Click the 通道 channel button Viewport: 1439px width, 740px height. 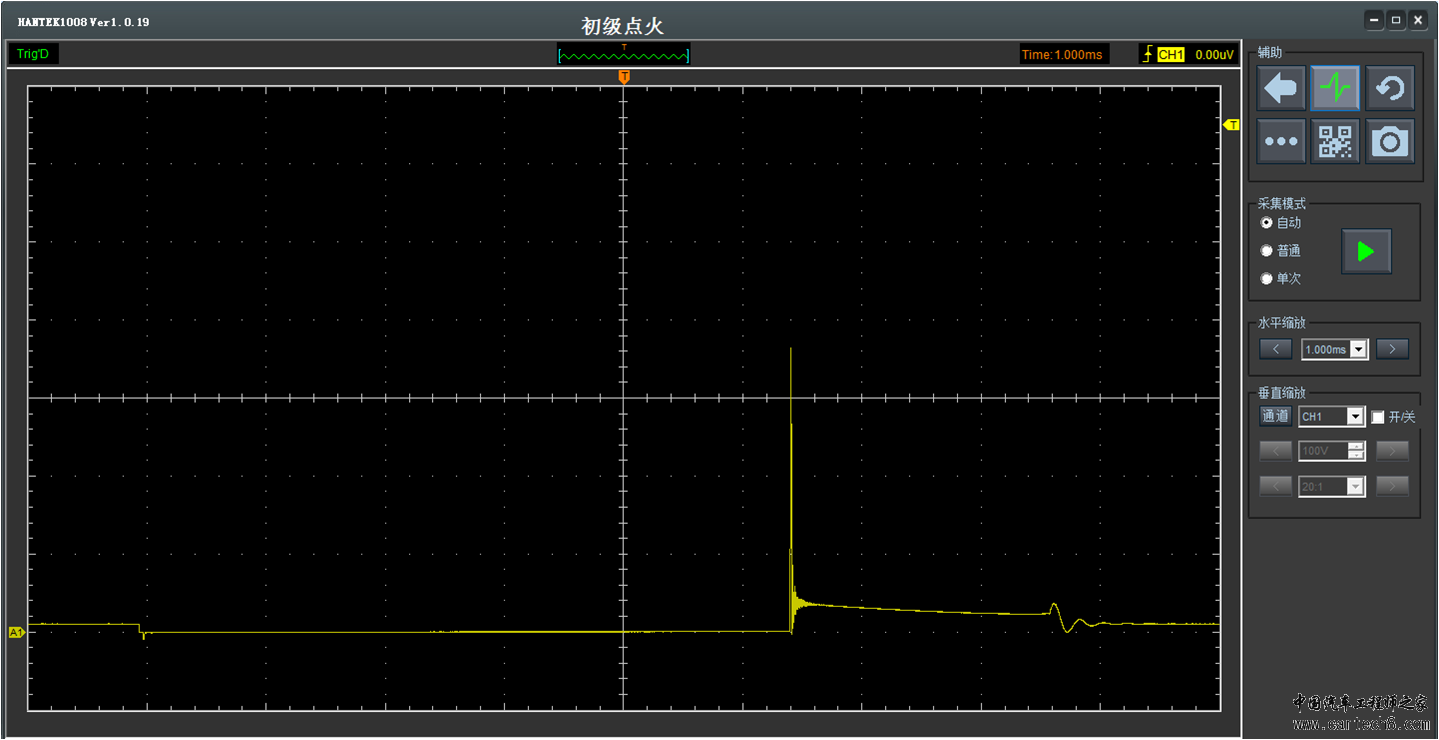coord(1275,416)
